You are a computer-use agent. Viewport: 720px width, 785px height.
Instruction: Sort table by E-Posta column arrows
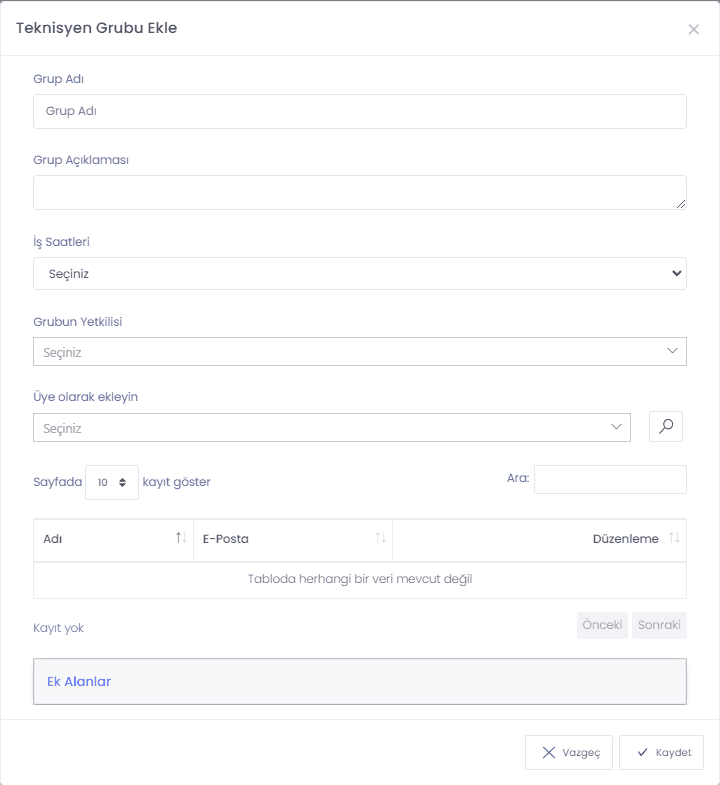(x=381, y=538)
